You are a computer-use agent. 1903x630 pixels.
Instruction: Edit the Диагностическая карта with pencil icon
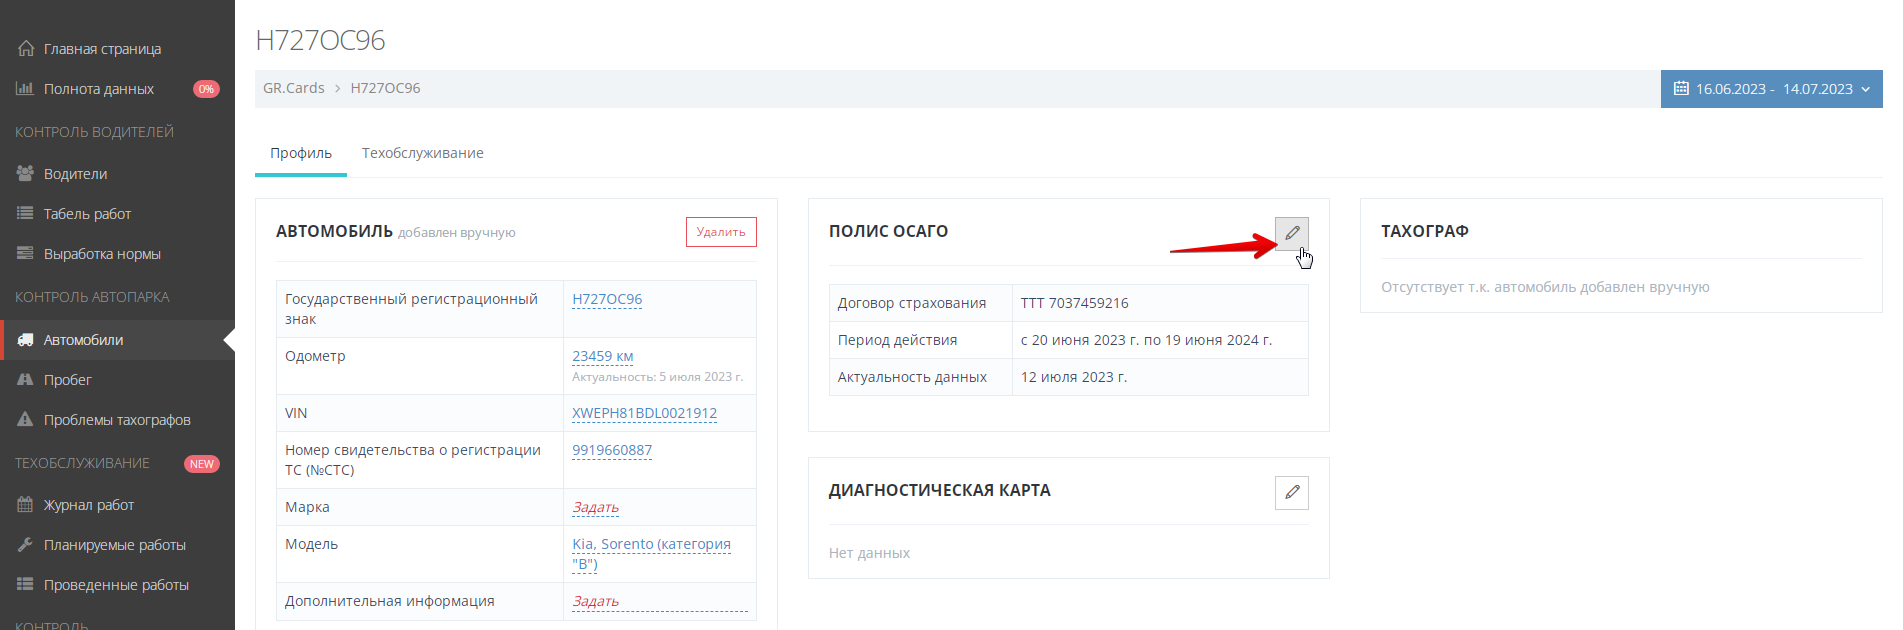(x=1291, y=492)
